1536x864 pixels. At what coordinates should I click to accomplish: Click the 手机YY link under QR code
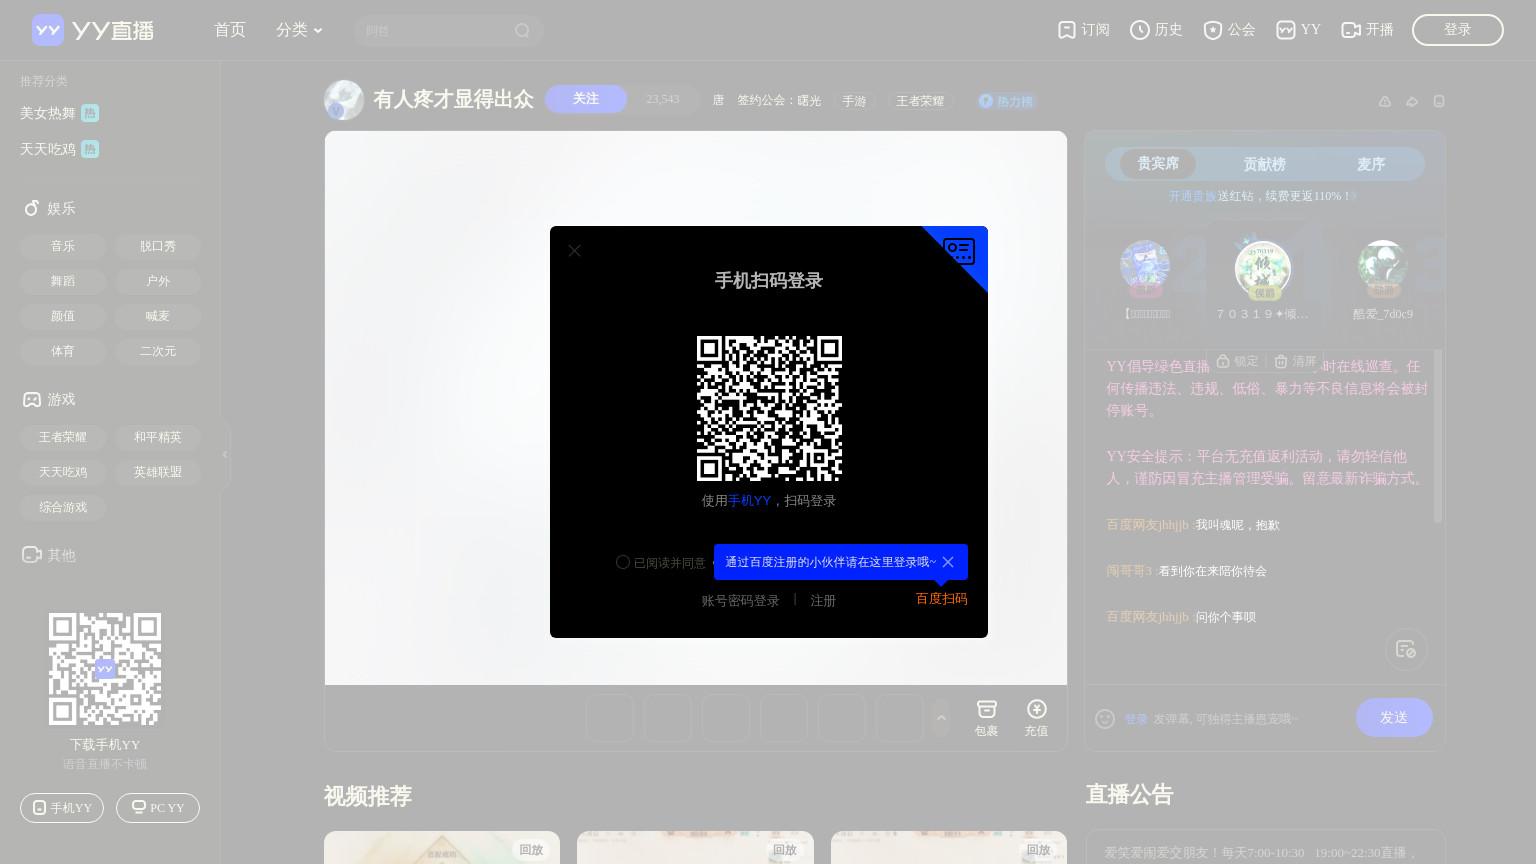(x=749, y=501)
